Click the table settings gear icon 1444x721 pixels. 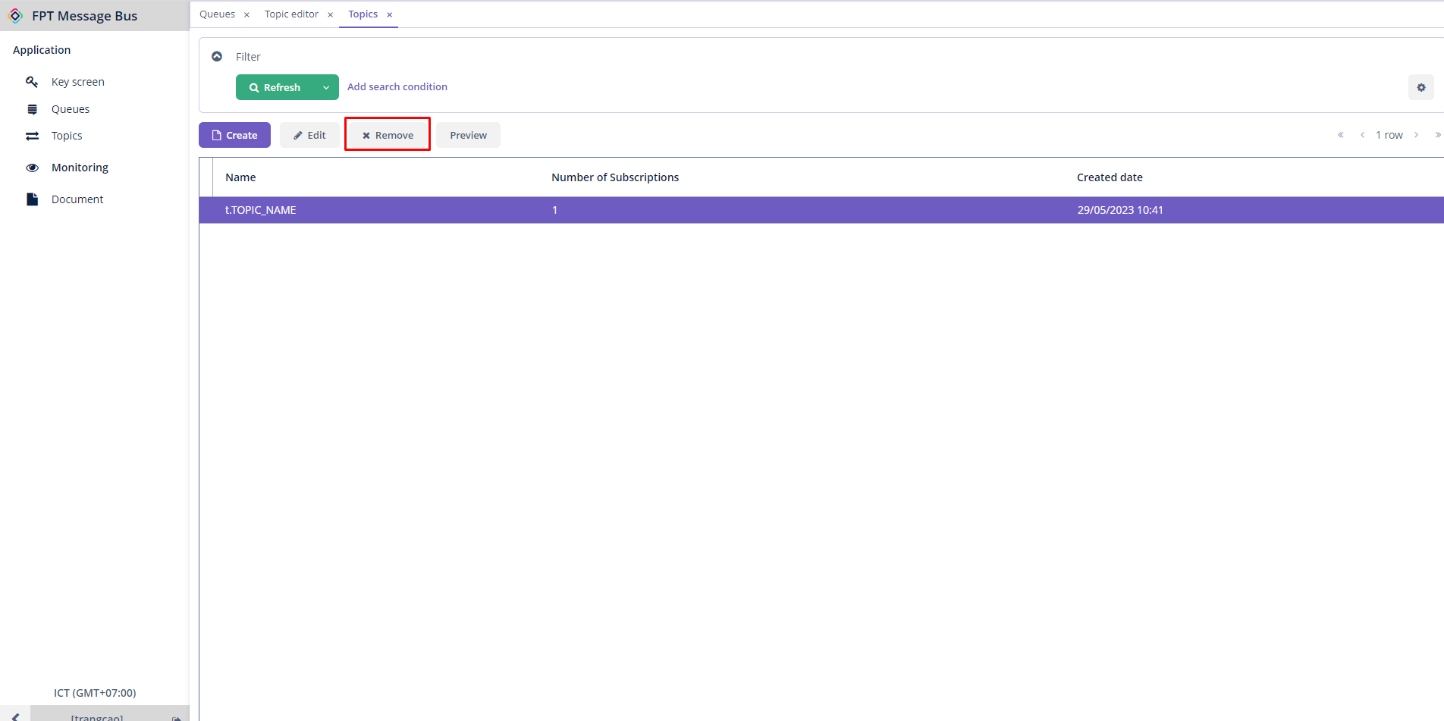point(1421,87)
